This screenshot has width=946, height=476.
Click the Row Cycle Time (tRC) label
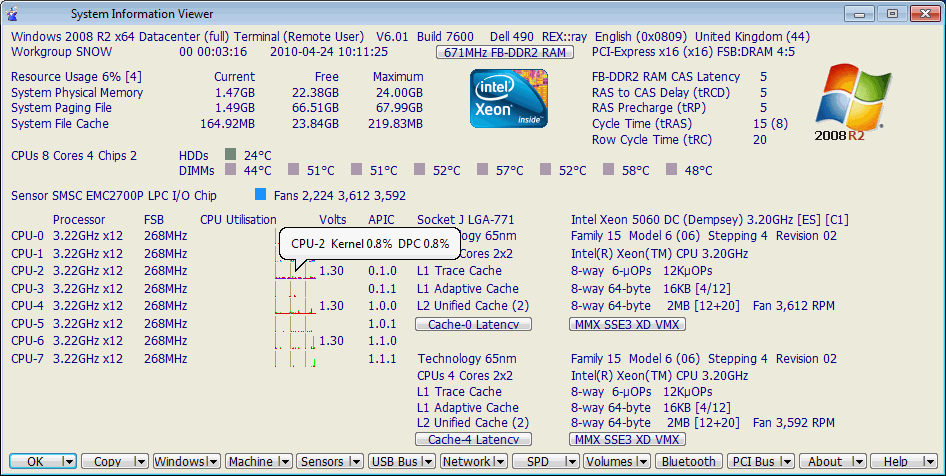[x=652, y=140]
